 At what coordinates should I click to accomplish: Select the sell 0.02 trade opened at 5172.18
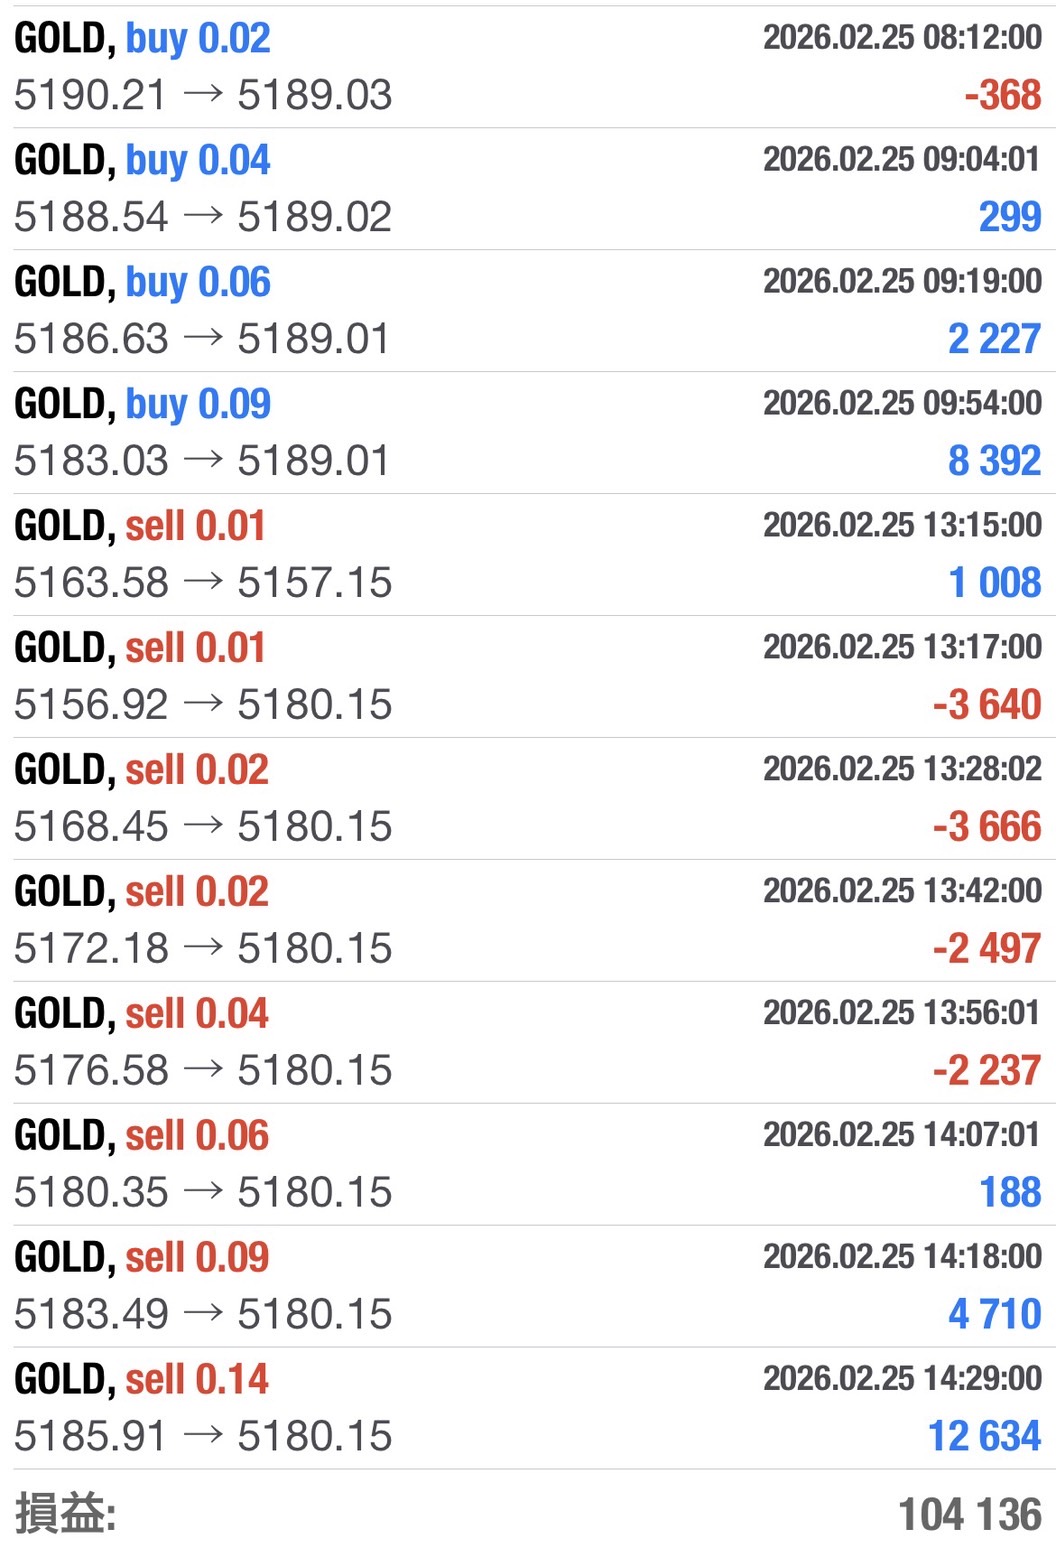(141, 893)
